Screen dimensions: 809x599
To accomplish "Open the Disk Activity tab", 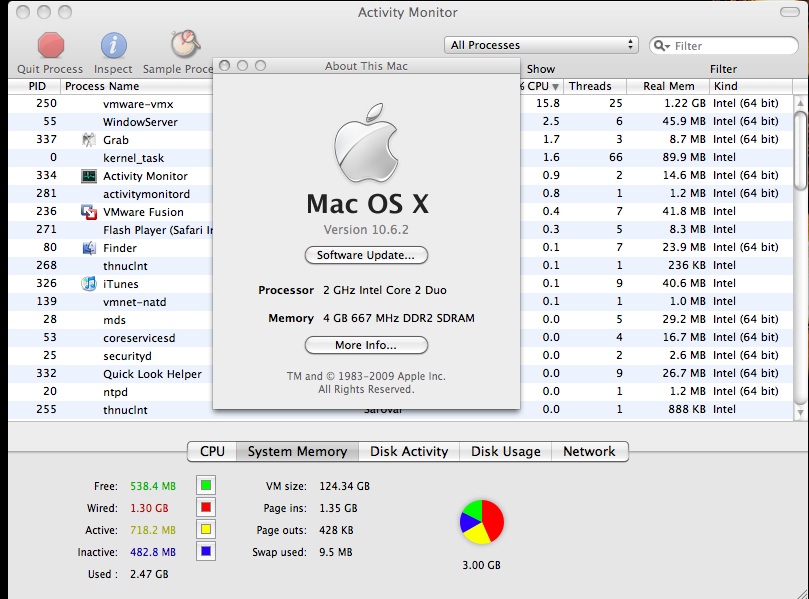I will tap(409, 451).
